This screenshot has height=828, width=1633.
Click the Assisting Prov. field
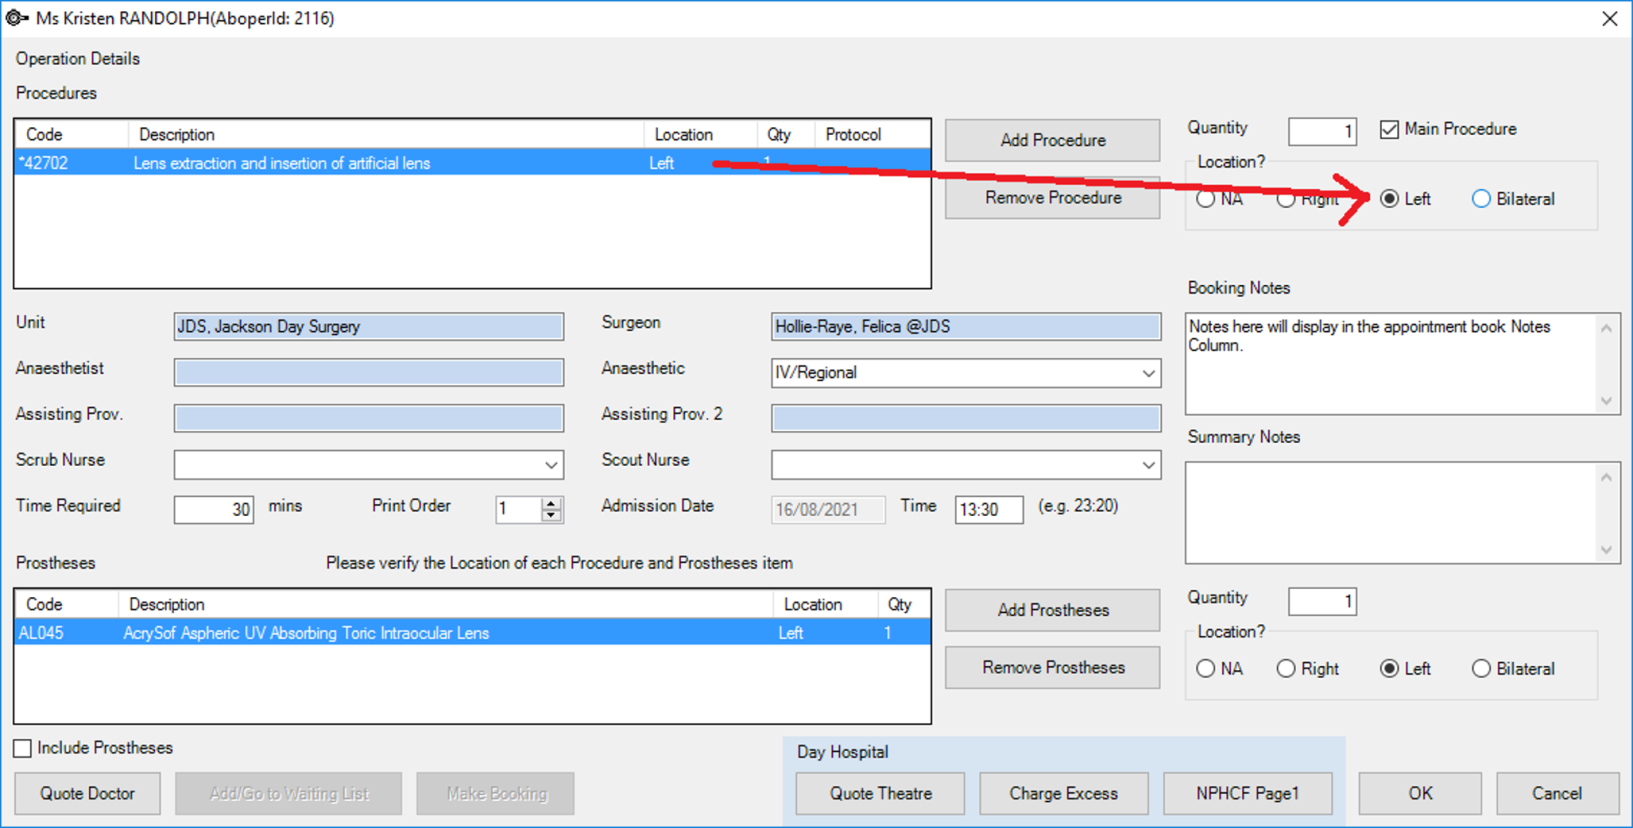coord(369,418)
